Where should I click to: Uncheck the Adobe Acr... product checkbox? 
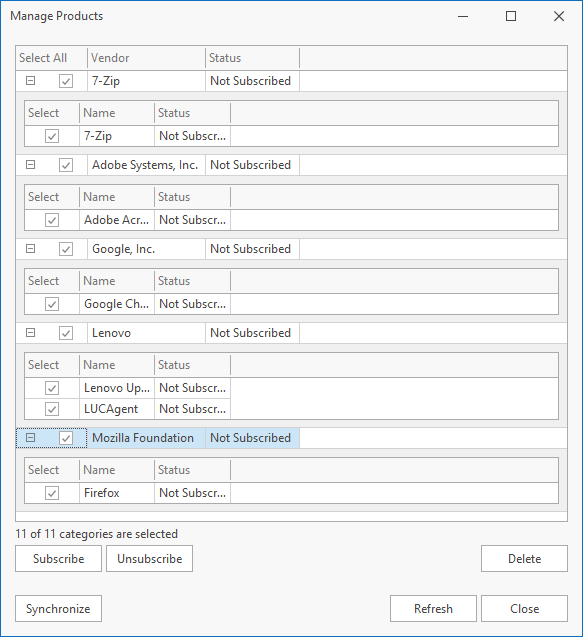tap(52, 220)
